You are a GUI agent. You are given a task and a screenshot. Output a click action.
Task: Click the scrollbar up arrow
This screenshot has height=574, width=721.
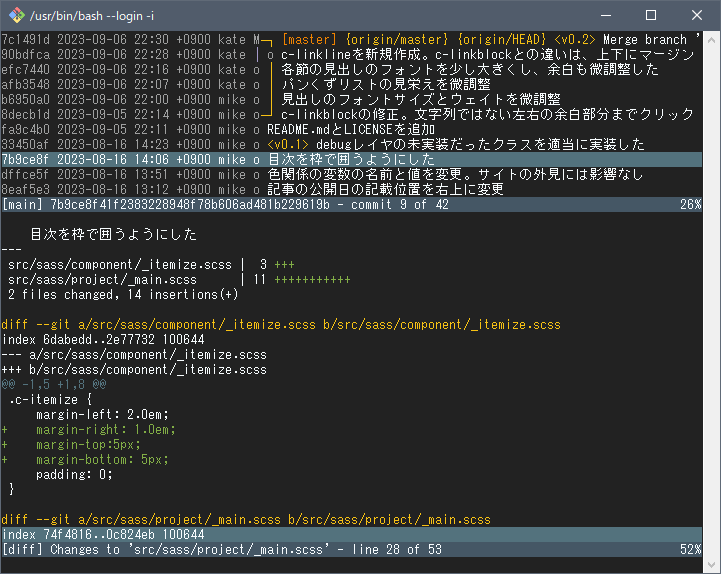pyautogui.click(x=711, y=40)
